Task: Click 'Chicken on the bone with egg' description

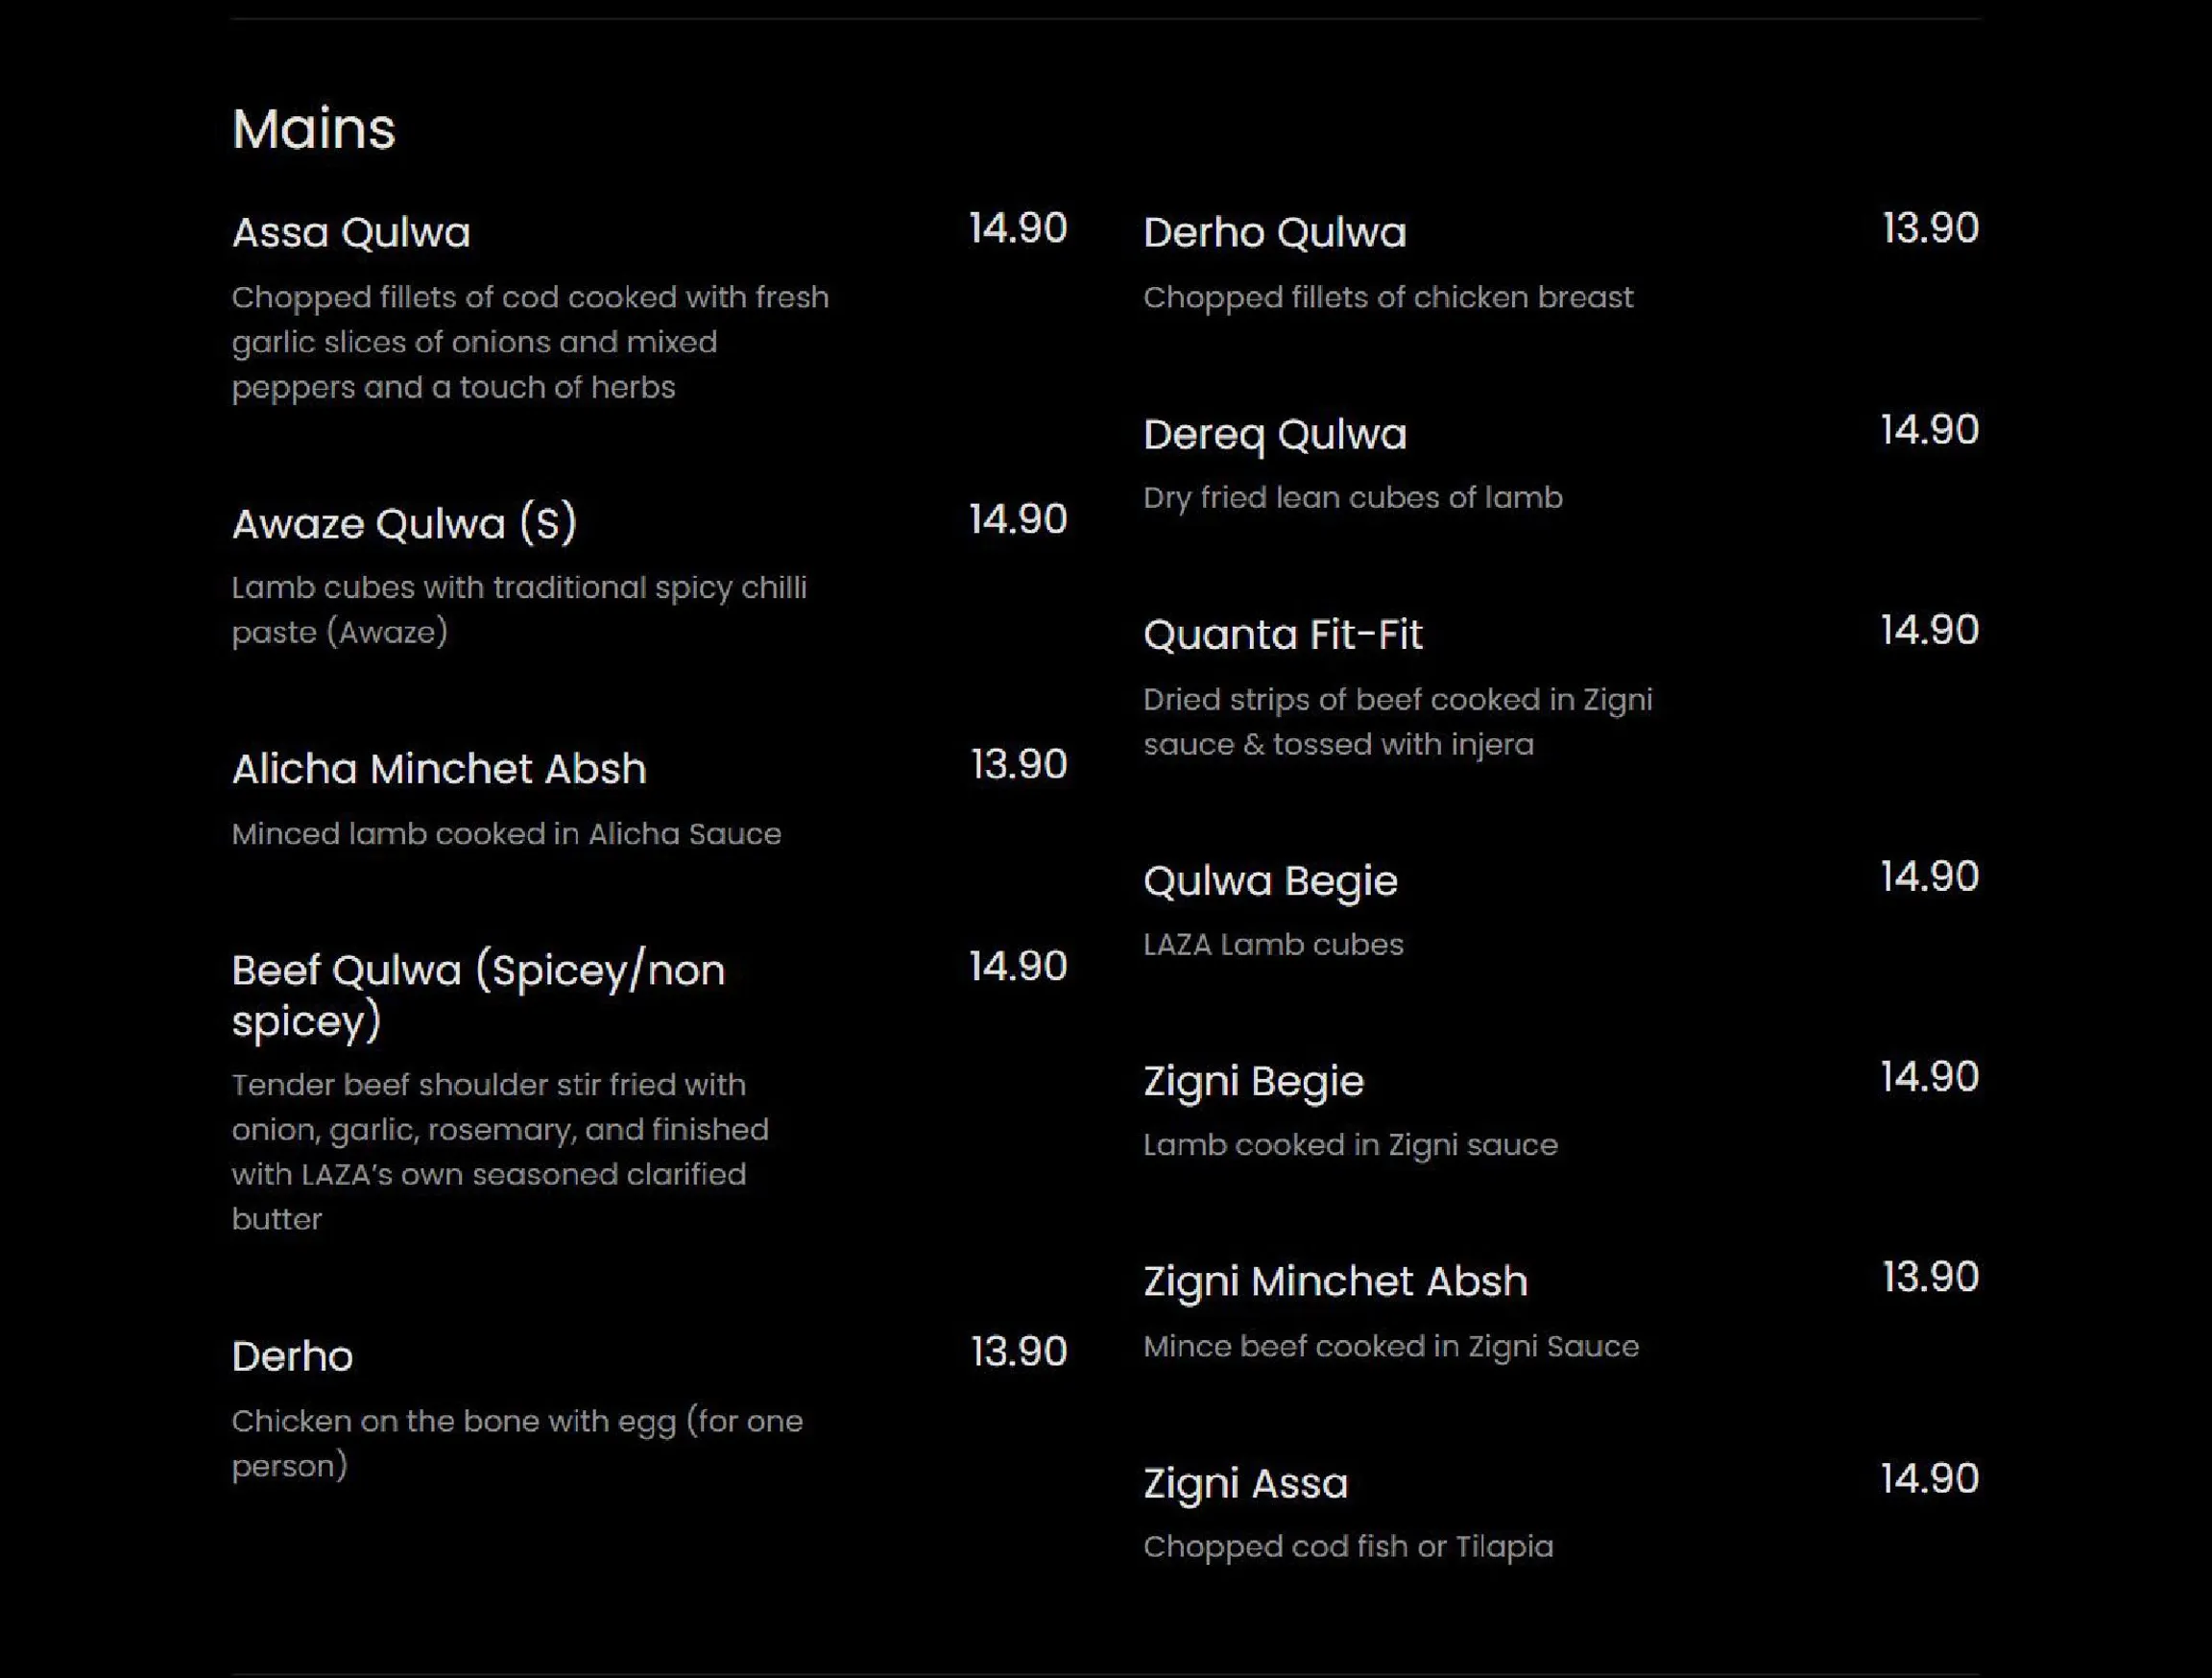Action: (x=518, y=1443)
